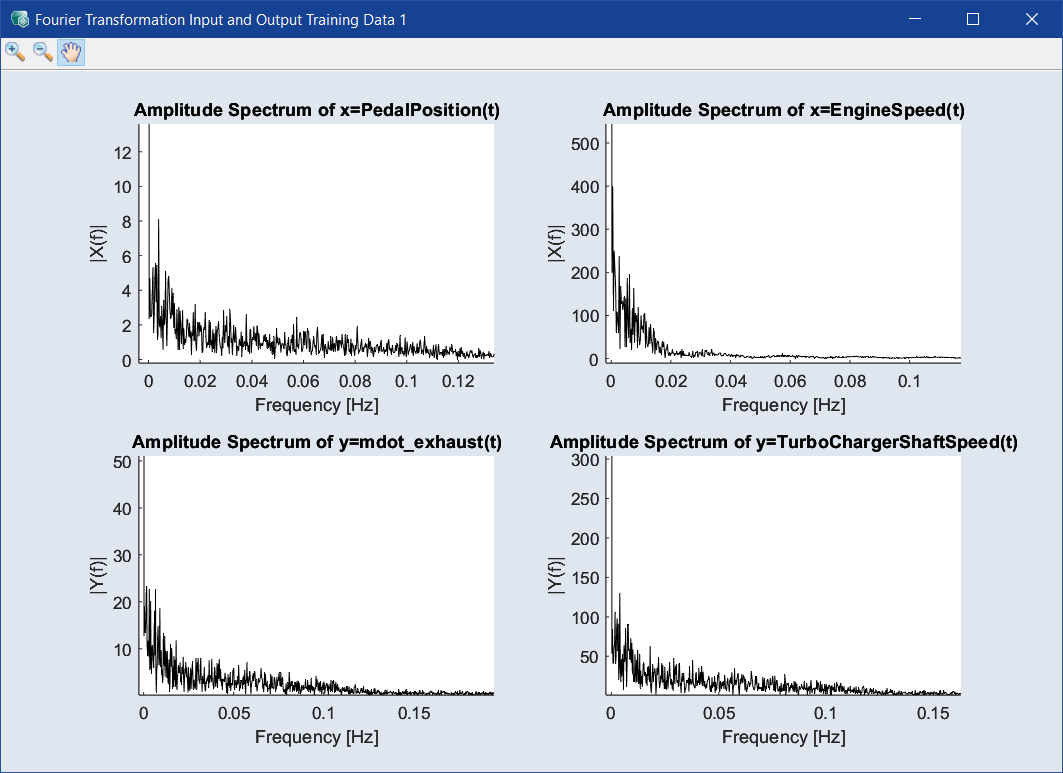
Task: Toggle the Pan hand tool
Action: [x=70, y=53]
